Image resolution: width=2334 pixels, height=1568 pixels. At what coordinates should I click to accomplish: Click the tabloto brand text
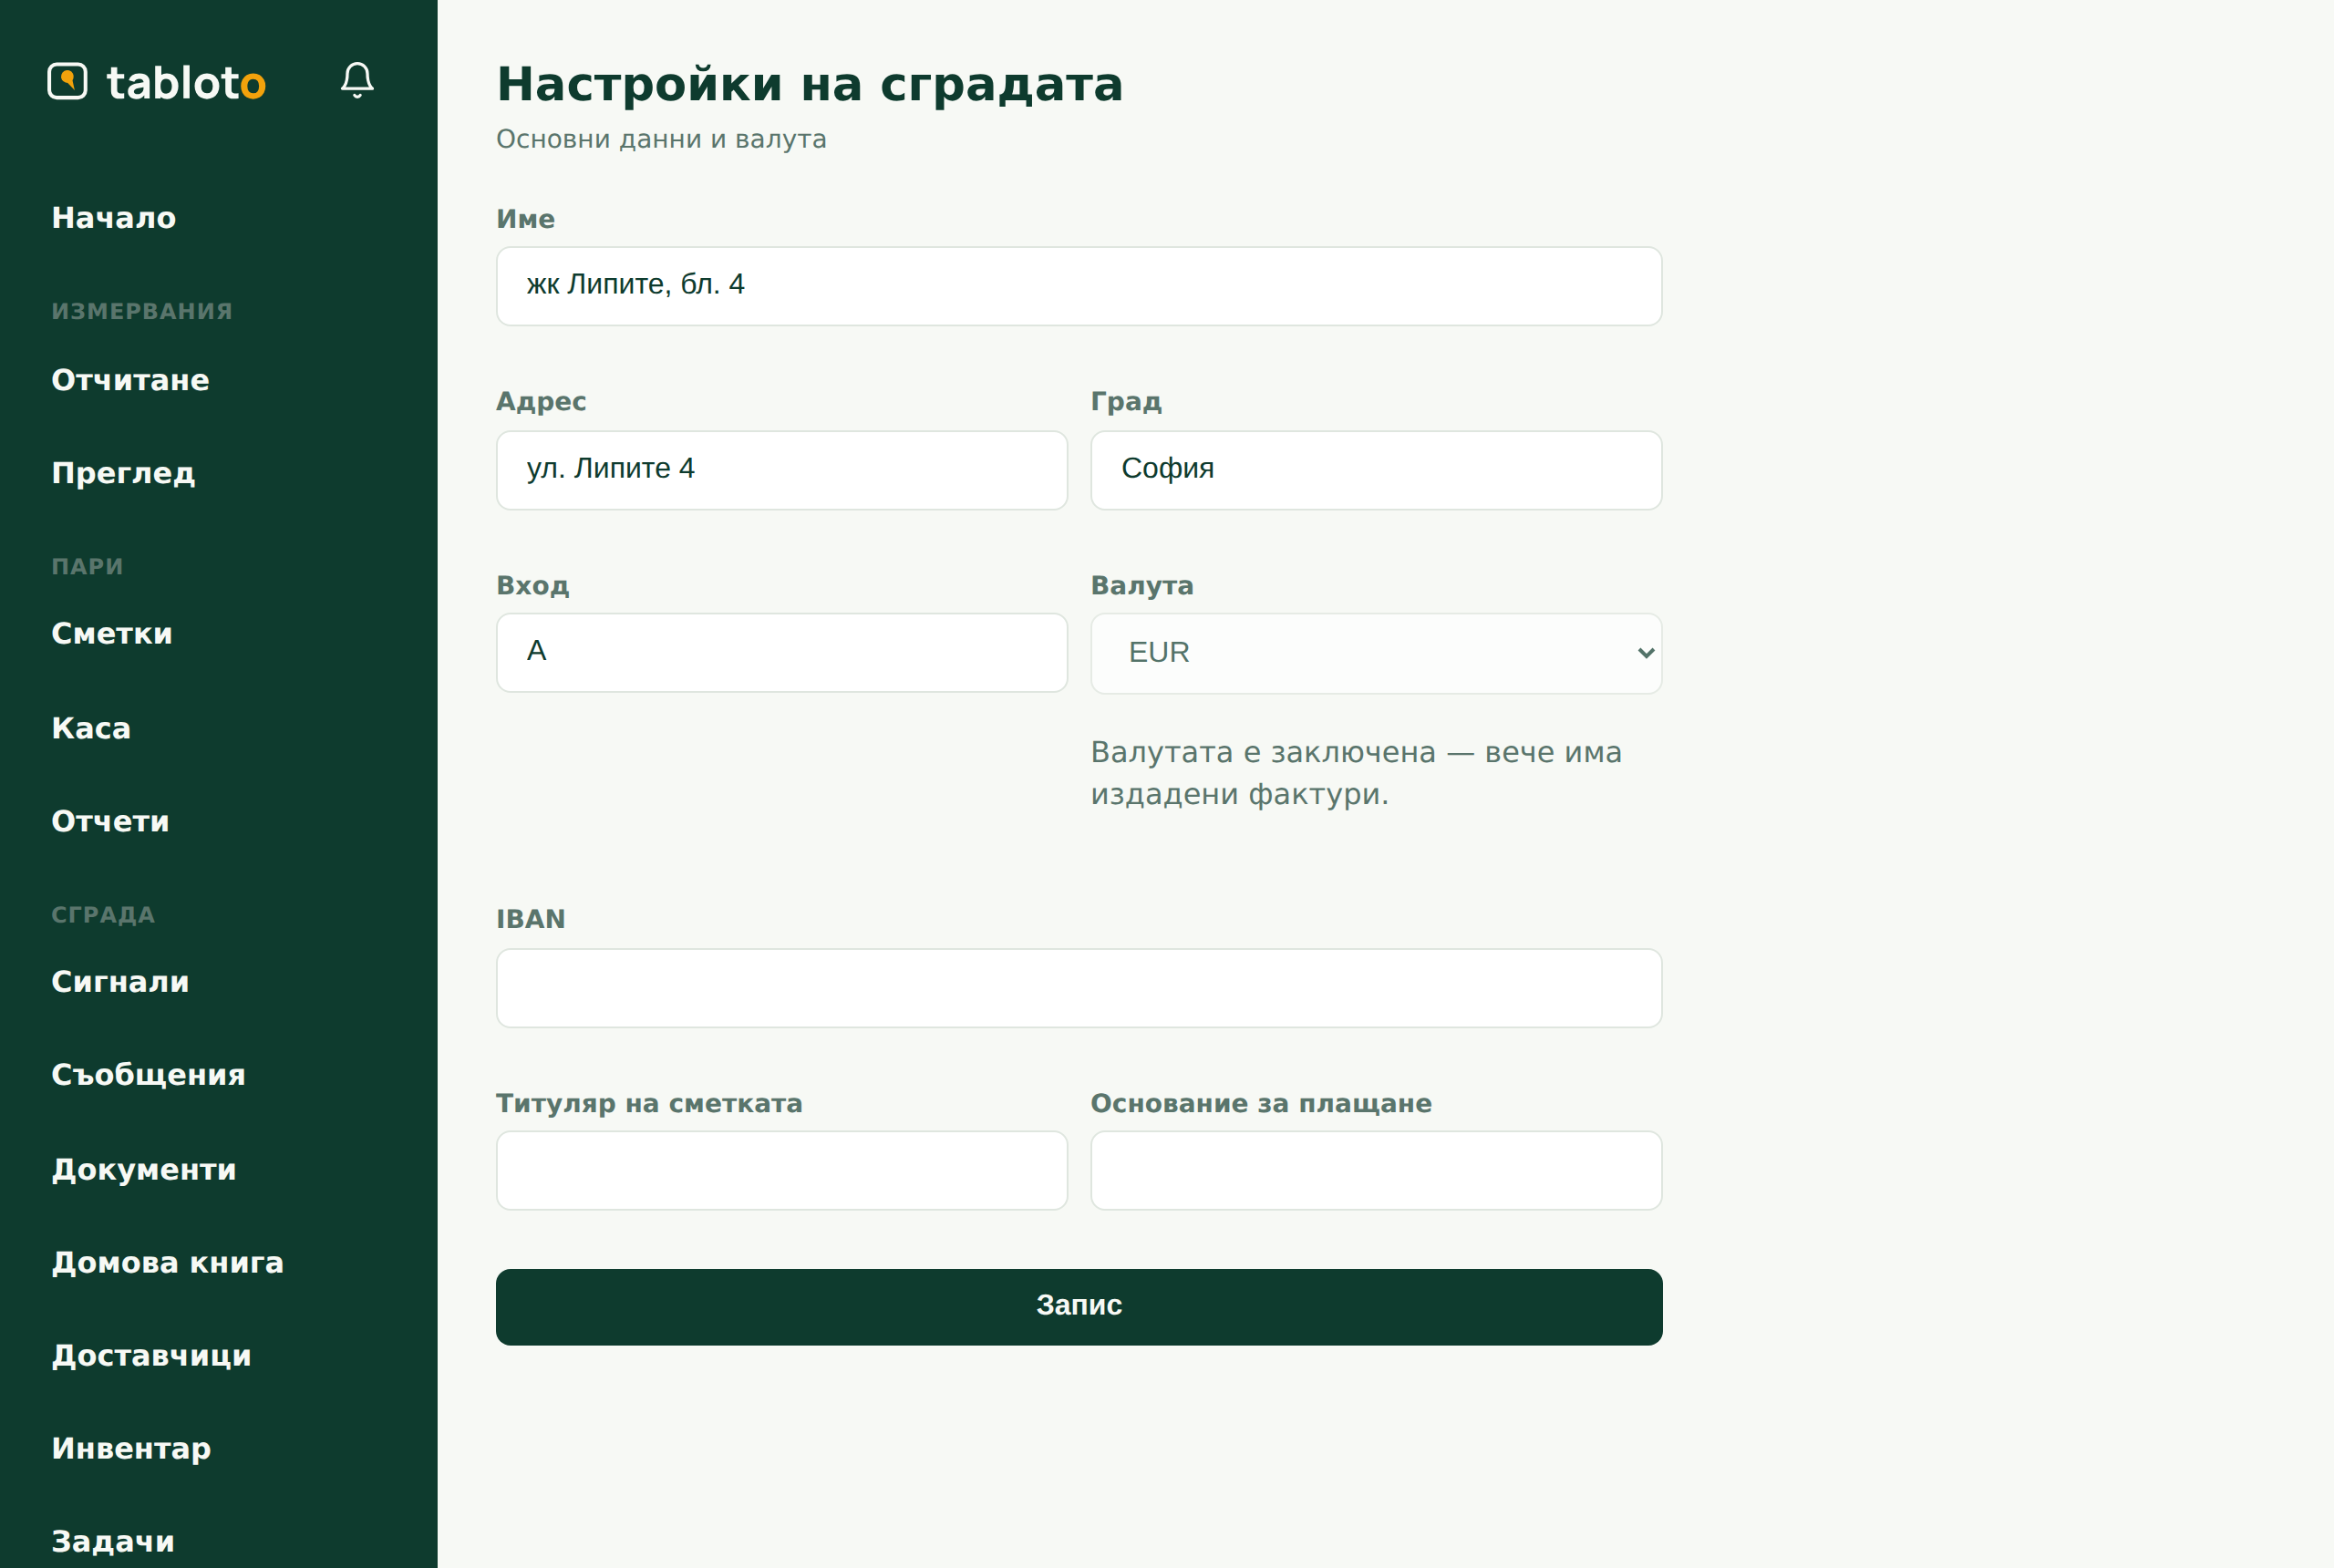tap(186, 82)
